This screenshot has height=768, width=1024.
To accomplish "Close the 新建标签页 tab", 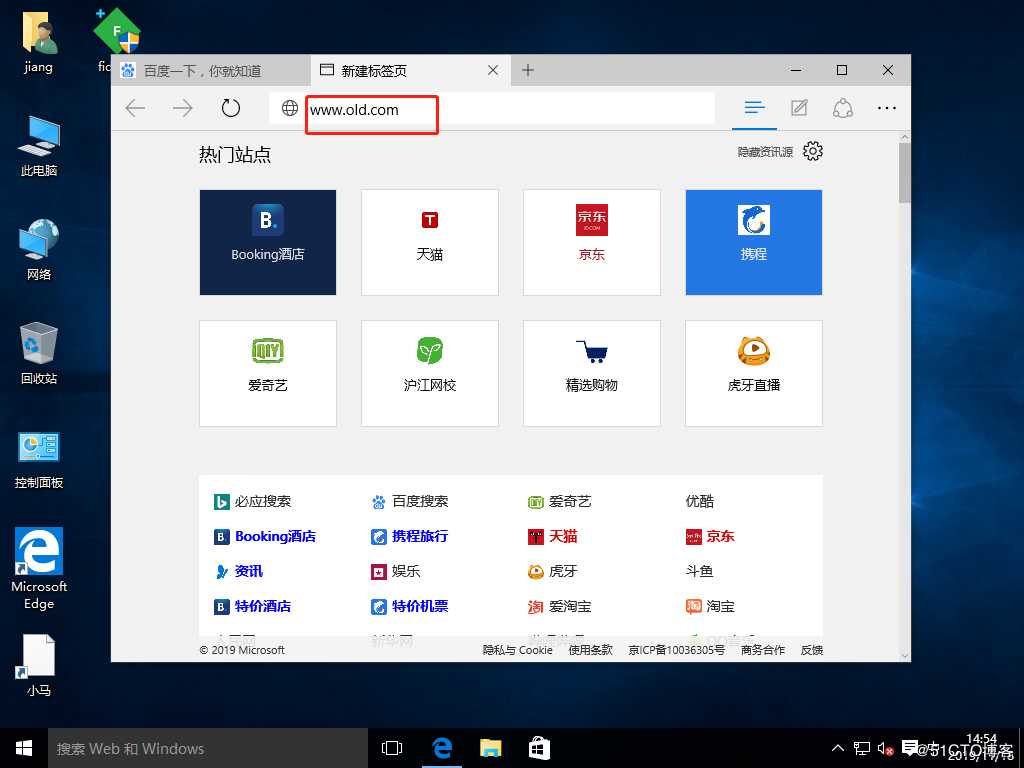I will coord(493,71).
